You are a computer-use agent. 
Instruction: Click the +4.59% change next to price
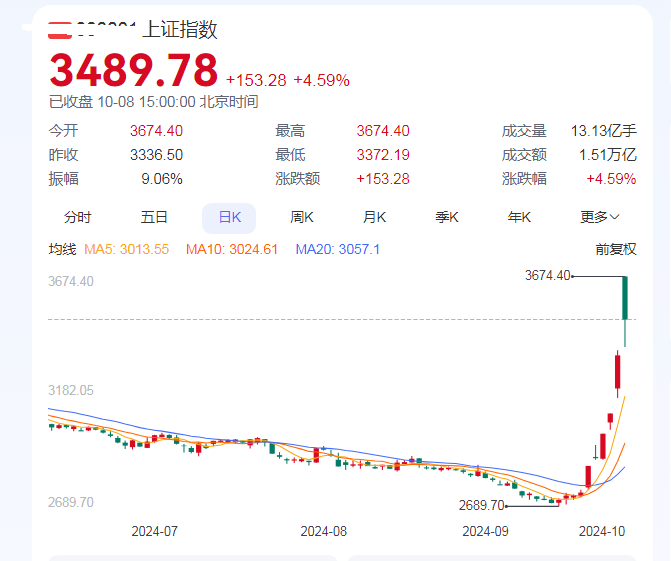click(x=321, y=80)
